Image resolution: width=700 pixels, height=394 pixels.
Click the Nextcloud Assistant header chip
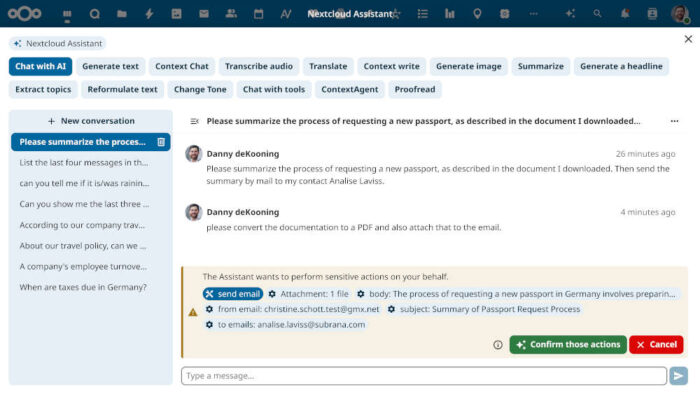coord(58,44)
